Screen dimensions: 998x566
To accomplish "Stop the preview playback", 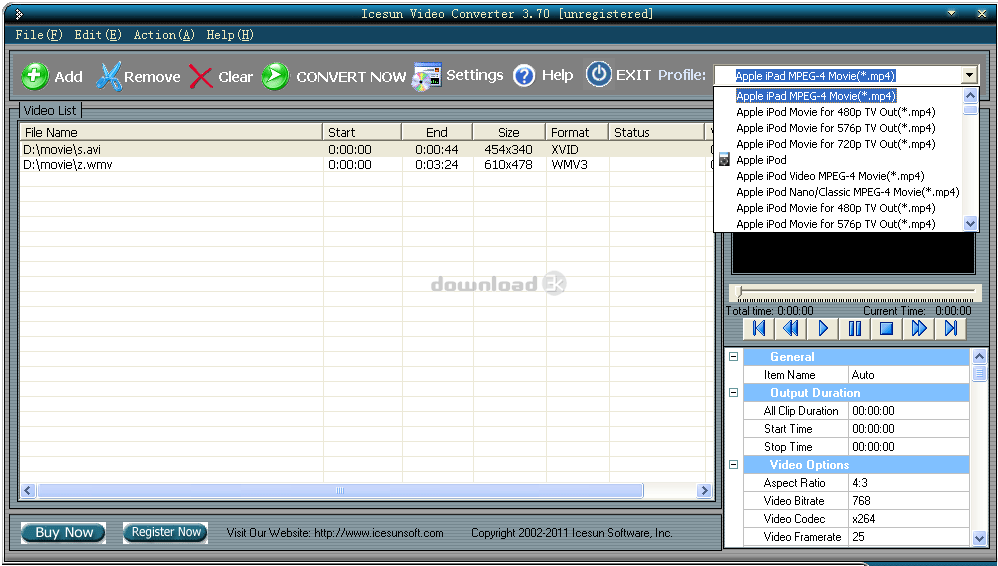I will point(886,328).
